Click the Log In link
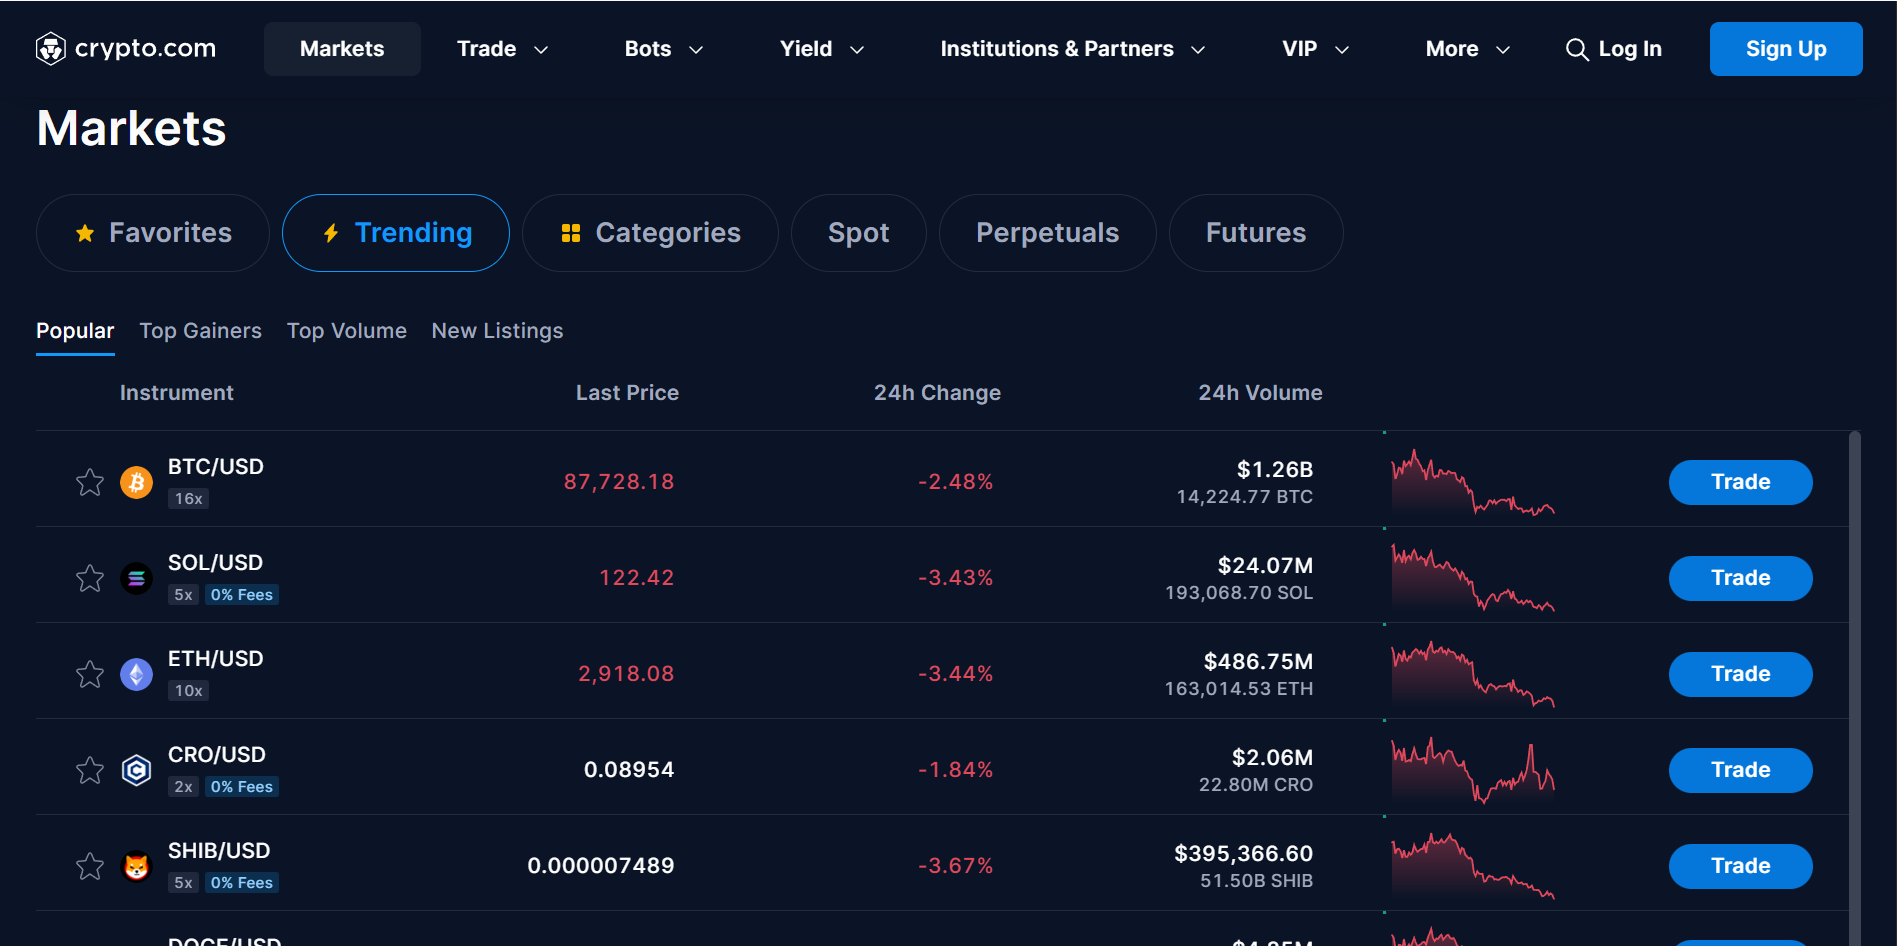Viewport: 1897px width, 946px height. (1630, 49)
